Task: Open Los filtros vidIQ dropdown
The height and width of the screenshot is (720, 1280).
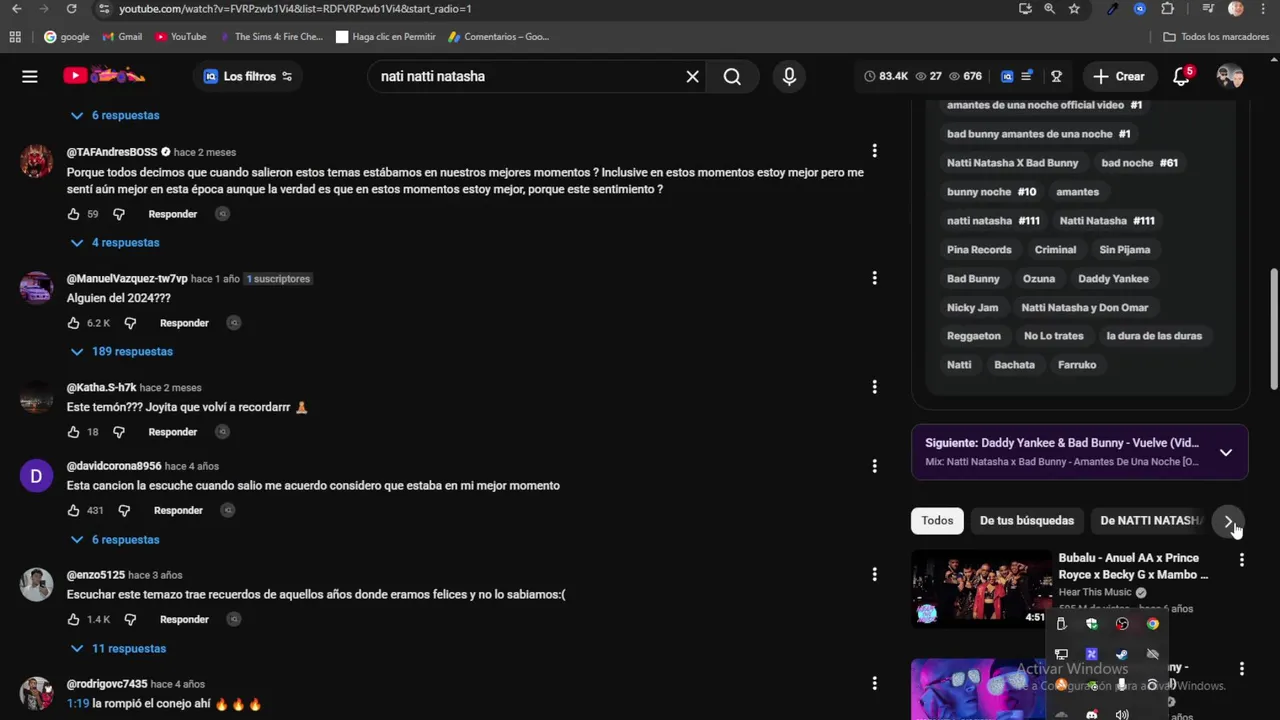Action: click(x=248, y=76)
